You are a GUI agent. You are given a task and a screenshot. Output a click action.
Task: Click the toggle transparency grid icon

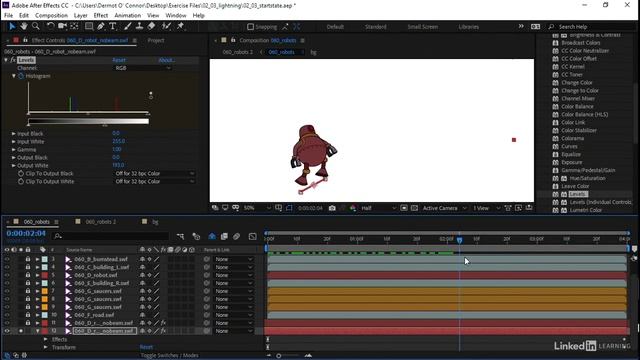point(414,208)
